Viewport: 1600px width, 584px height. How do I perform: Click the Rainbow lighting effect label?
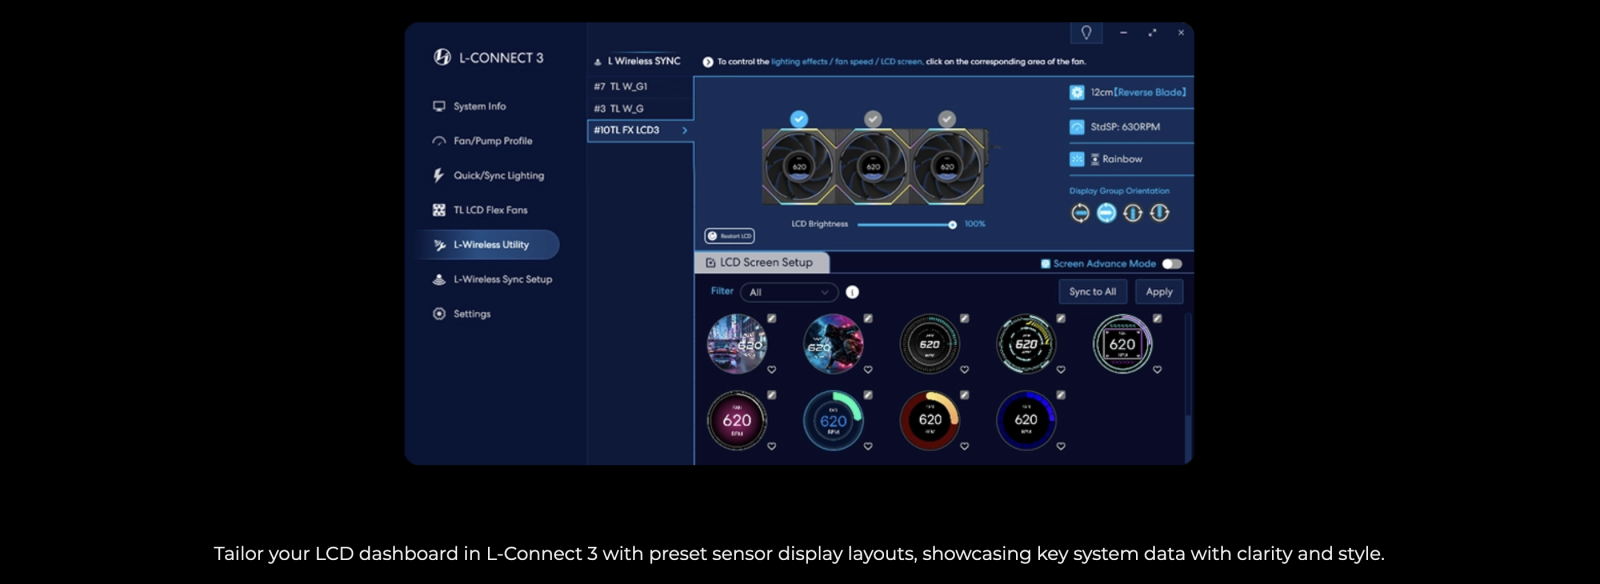coord(1122,159)
